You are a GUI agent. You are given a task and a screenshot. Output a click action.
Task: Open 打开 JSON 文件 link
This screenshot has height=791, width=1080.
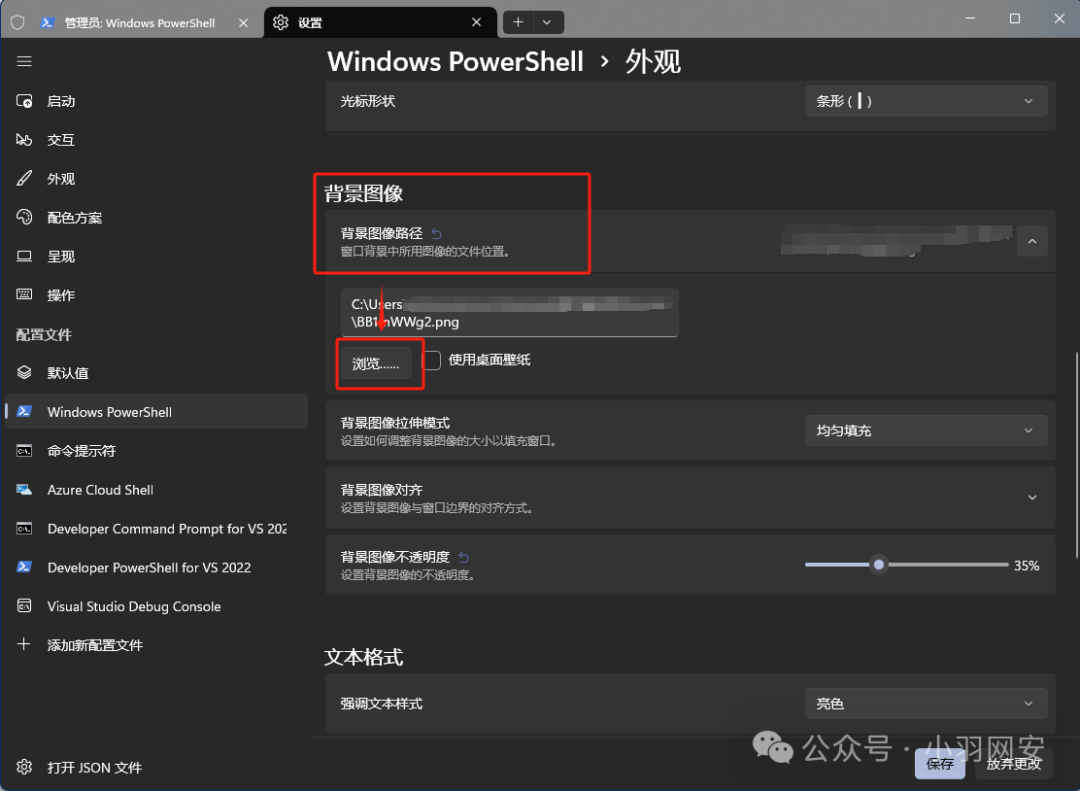(x=156, y=767)
